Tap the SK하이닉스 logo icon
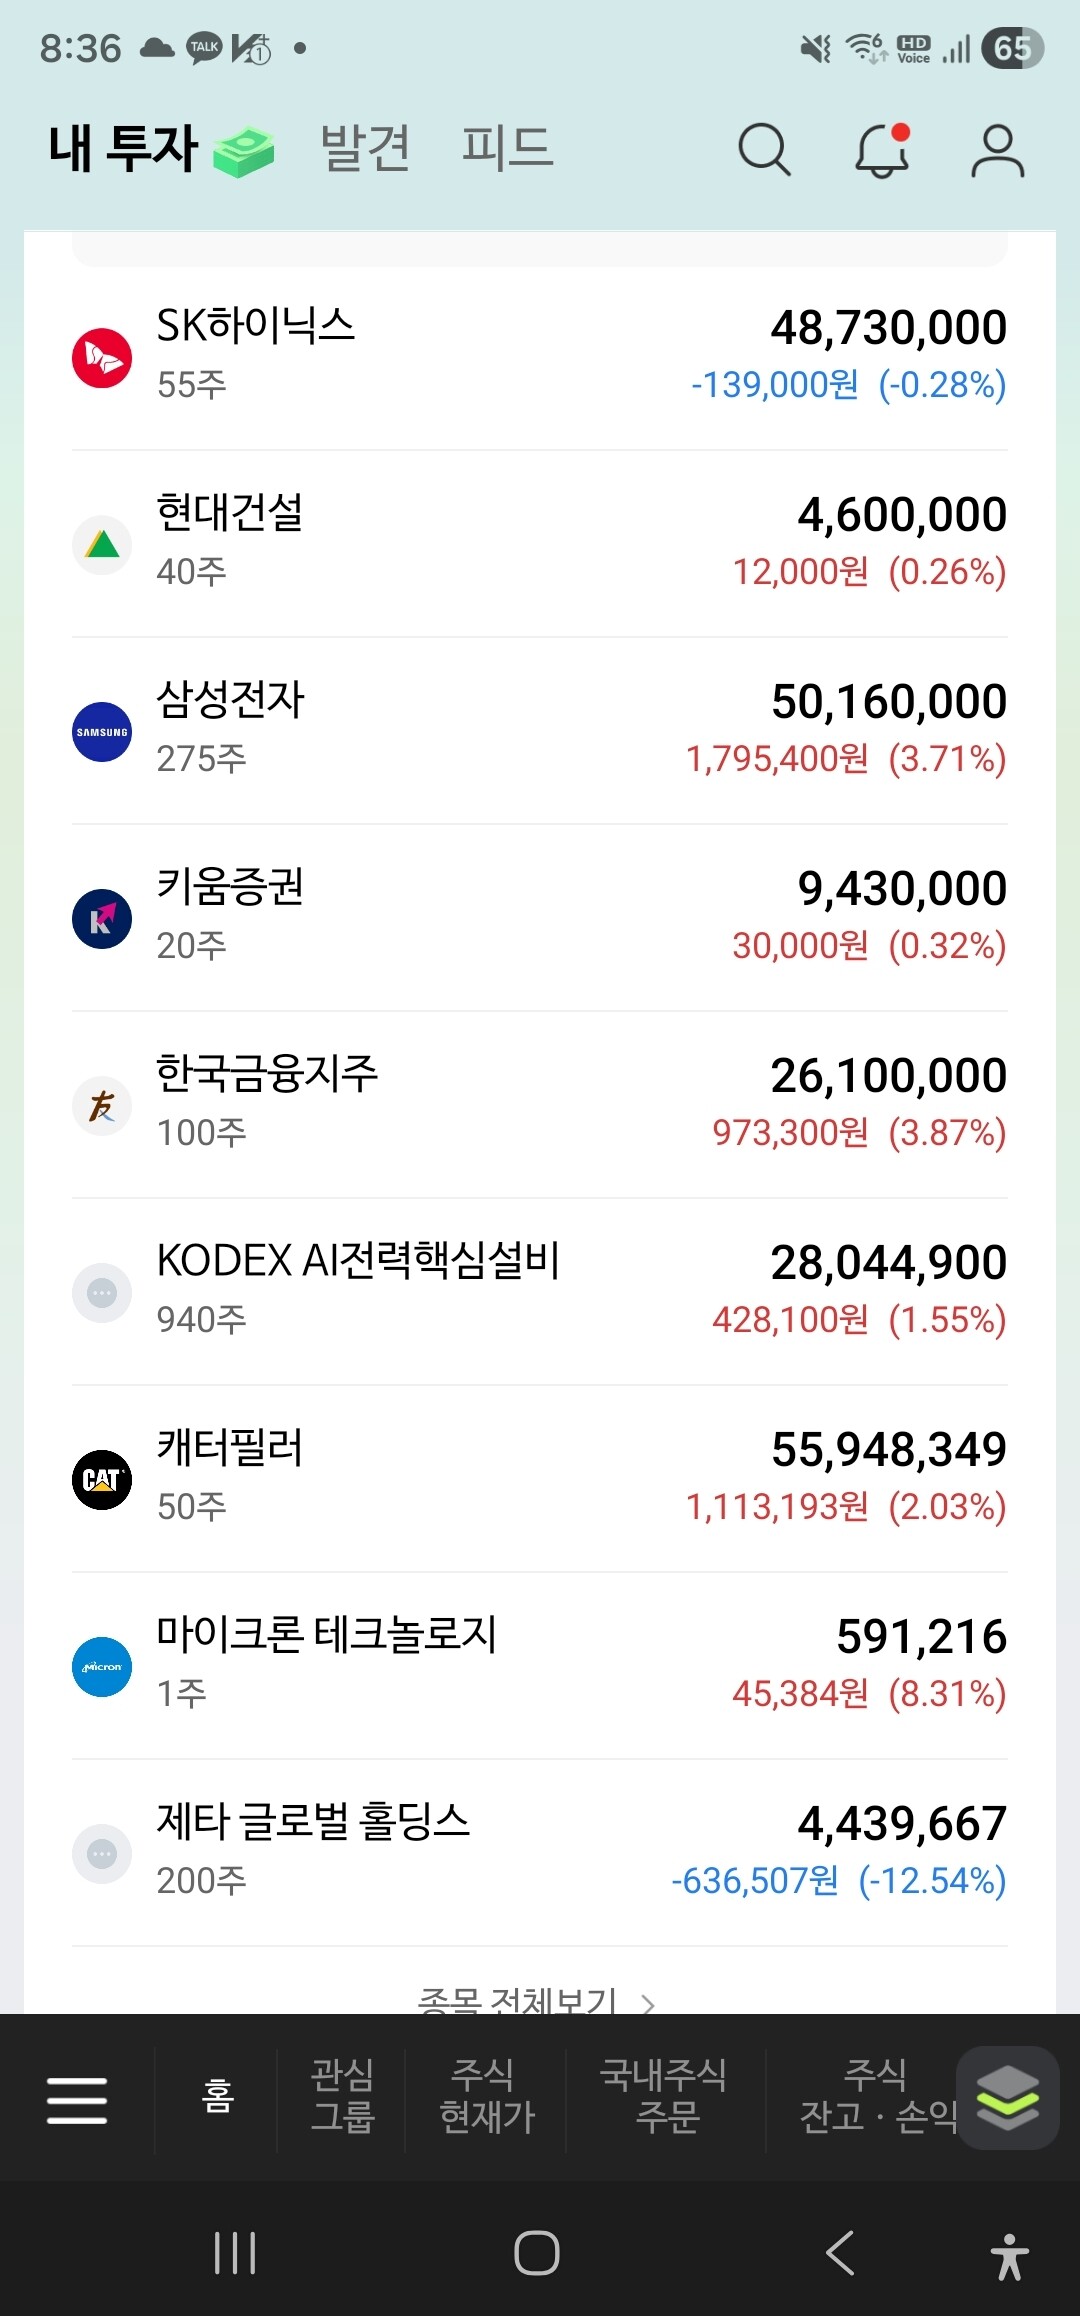This screenshot has height=2316, width=1080. click(102, 357)
